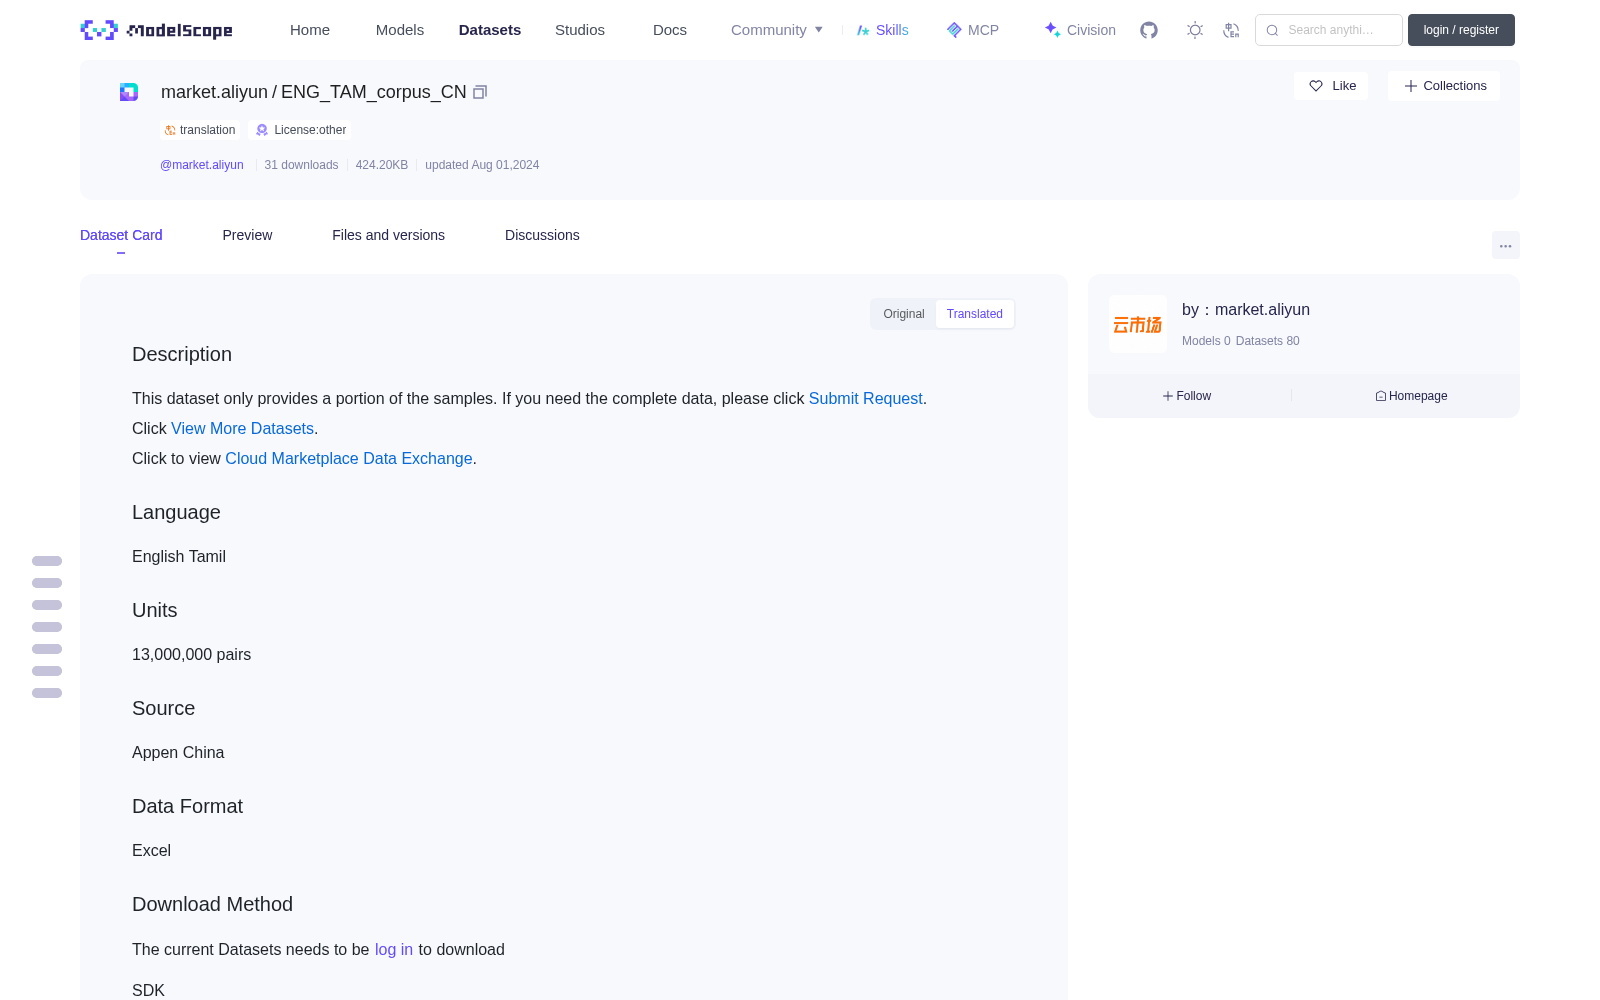
Task: Click the last outline marker in the sidebar
Action: pyautogui.click(x=47, y=693)
